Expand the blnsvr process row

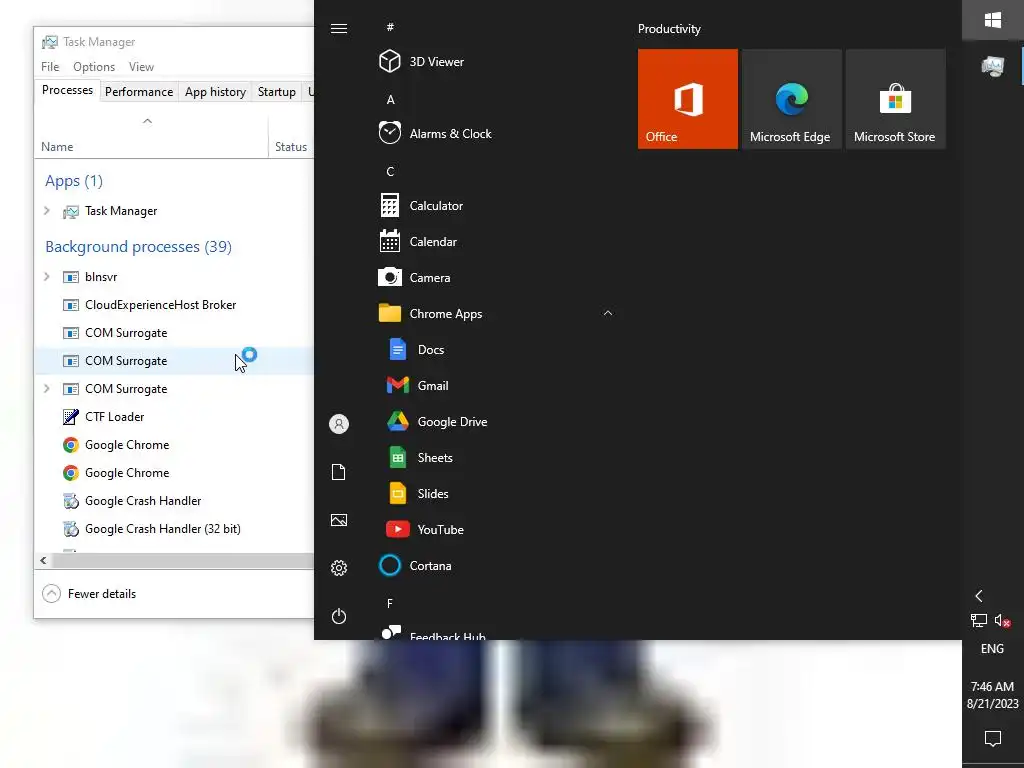click(46, 276)
